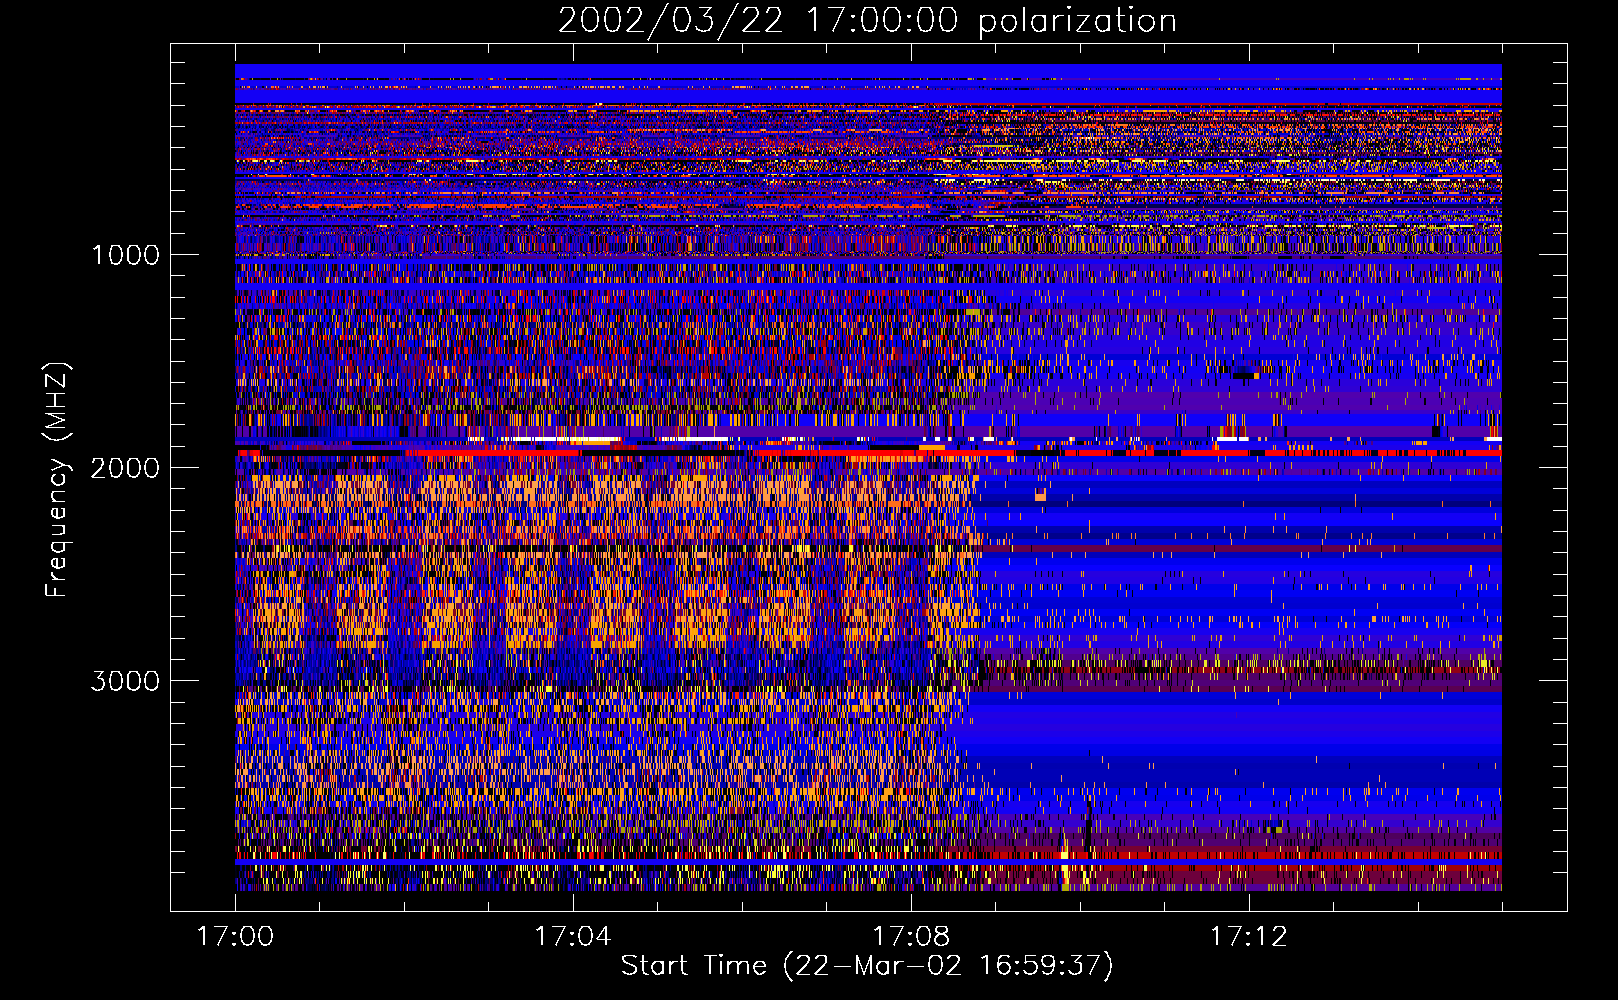
Task: Click the 3000 frequency axis label
Action: coord(125,681)
